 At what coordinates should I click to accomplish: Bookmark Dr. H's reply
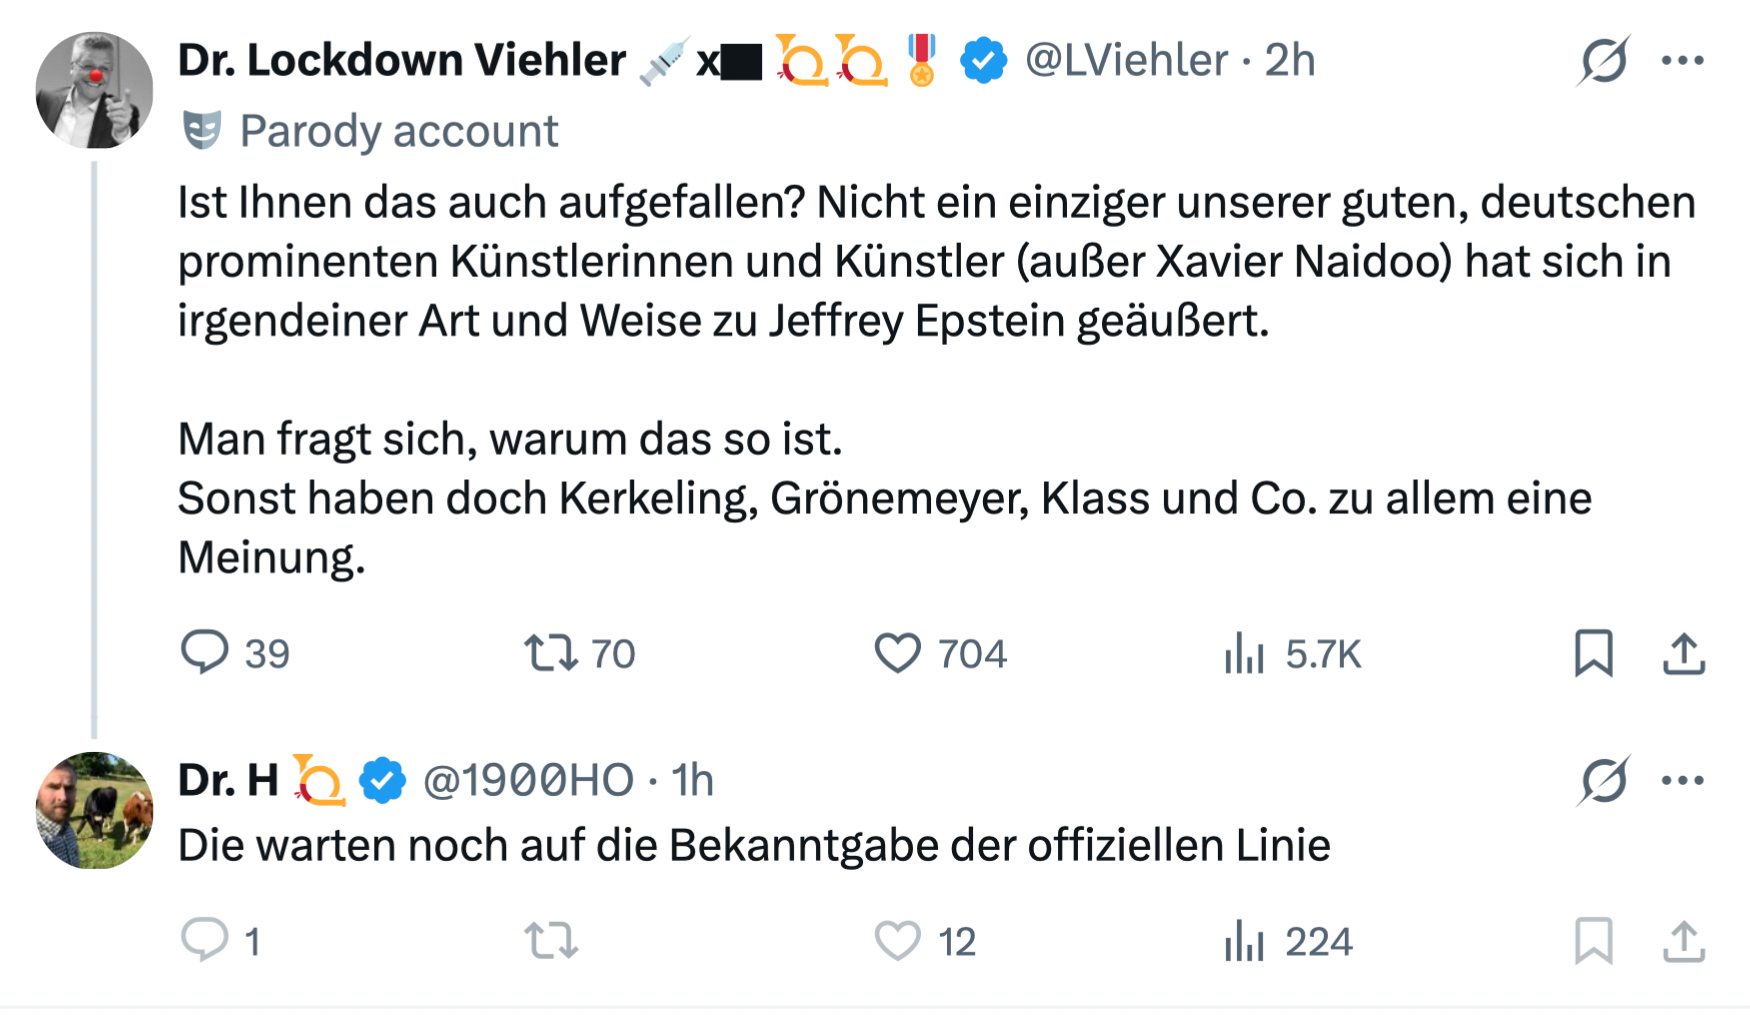pyautogui.click(x=1593, y=941)
